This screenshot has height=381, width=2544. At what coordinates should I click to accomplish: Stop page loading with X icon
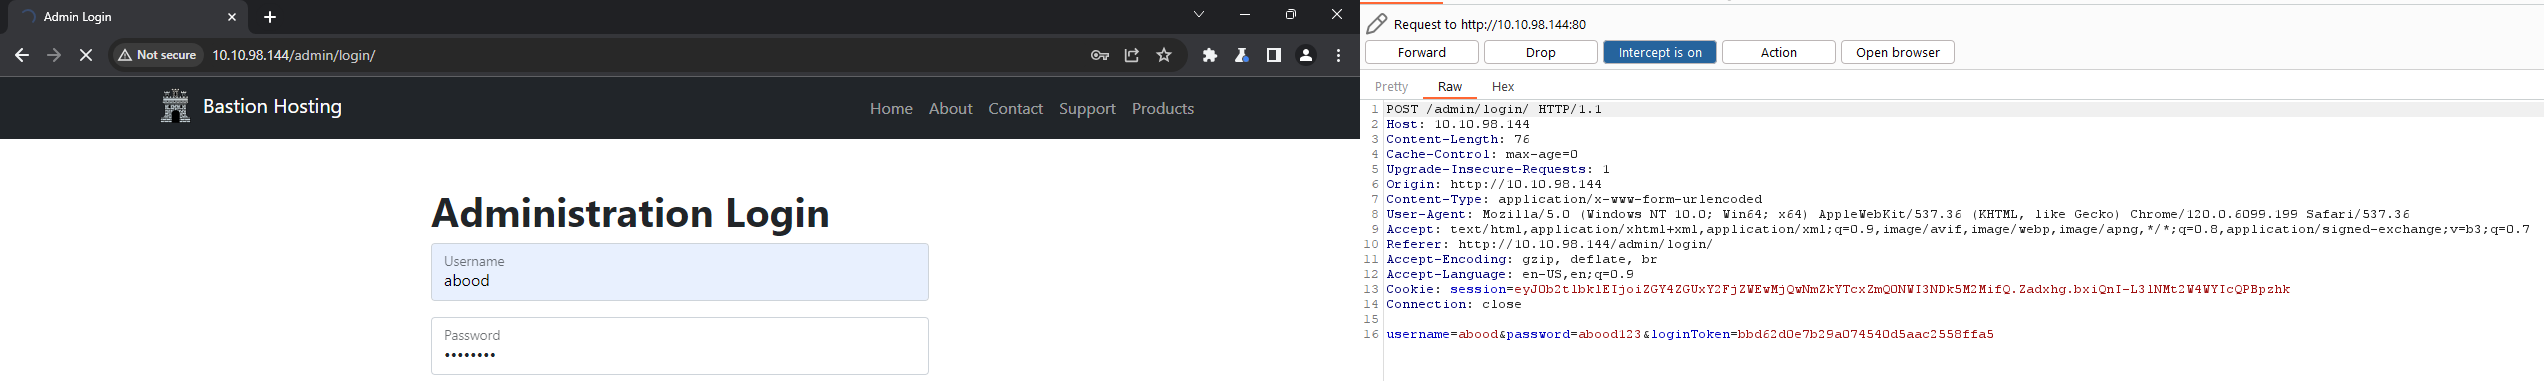coord(86,55)
